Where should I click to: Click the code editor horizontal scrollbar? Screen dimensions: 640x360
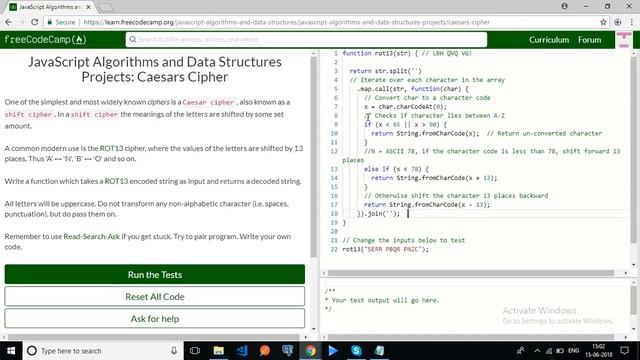click(x=471, y=273)
